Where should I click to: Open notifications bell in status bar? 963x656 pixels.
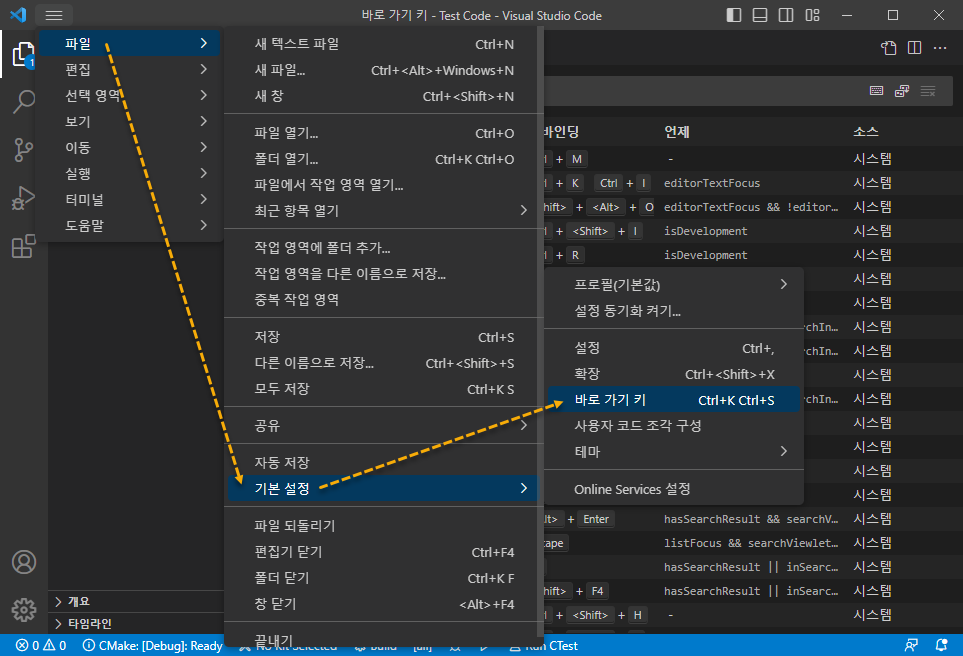point(942,646)
